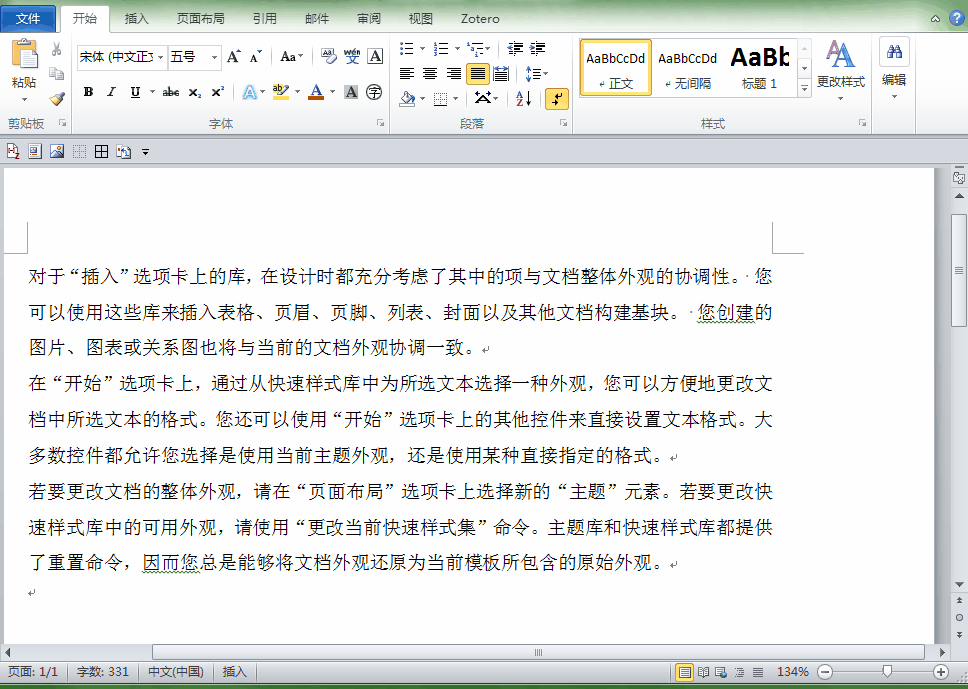Screen dimensions: 968x689
Task: Toggle italic formatting
Action: pyautogui.click(x=110, y=91)
